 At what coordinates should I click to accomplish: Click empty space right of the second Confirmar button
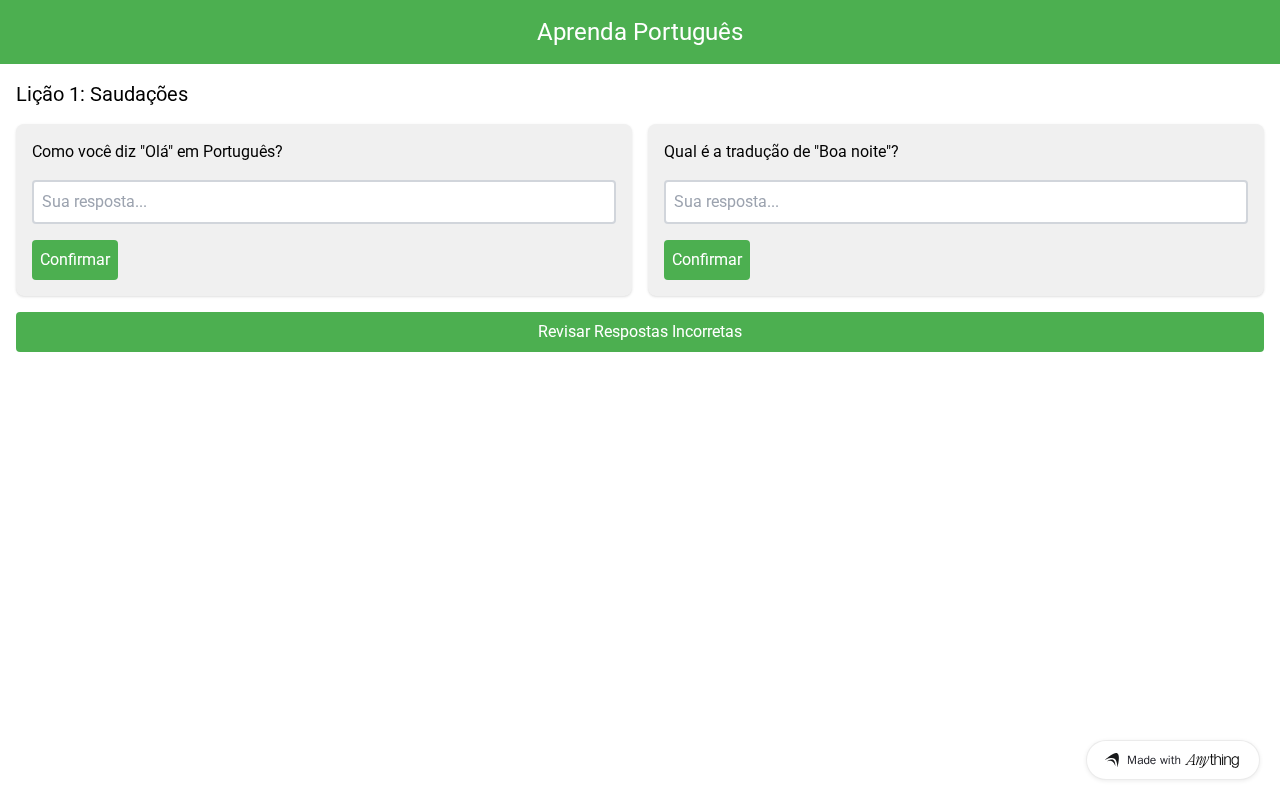(1000, 260)
